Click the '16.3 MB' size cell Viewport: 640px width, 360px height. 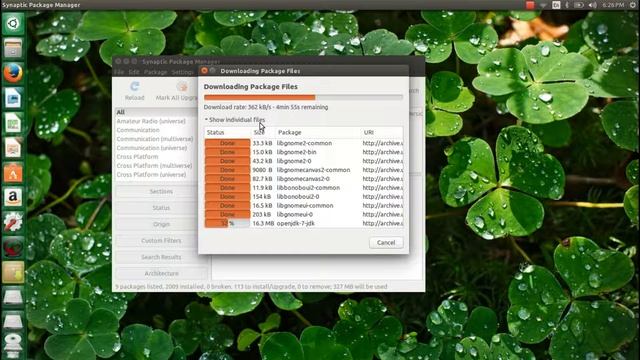263,223
